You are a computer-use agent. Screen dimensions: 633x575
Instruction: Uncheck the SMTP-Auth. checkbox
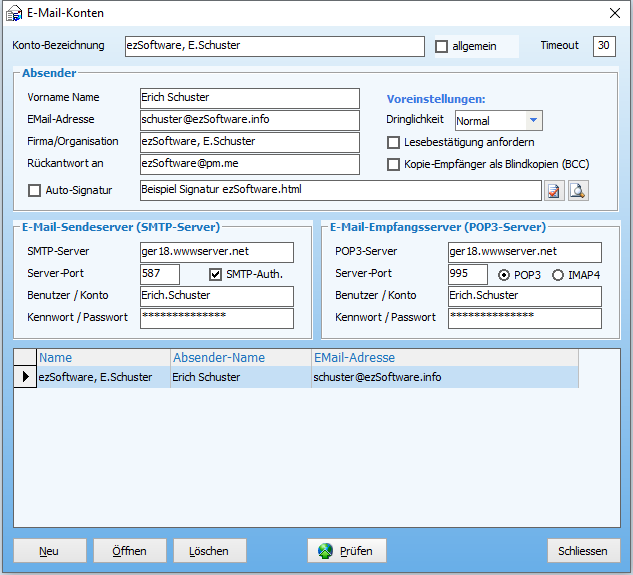[x=215, y=274]
